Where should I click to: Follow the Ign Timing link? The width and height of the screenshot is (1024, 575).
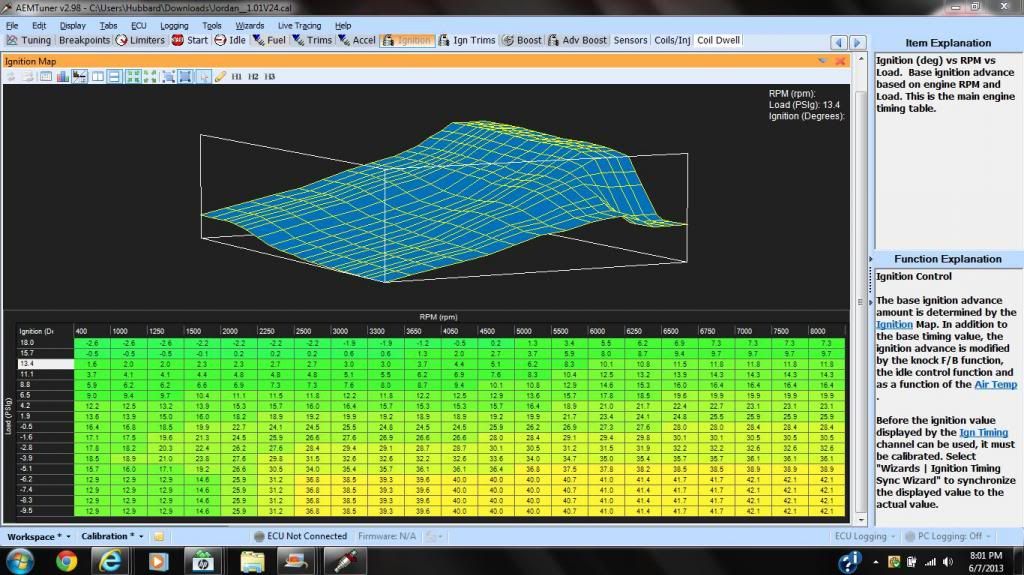coord(984,433)
